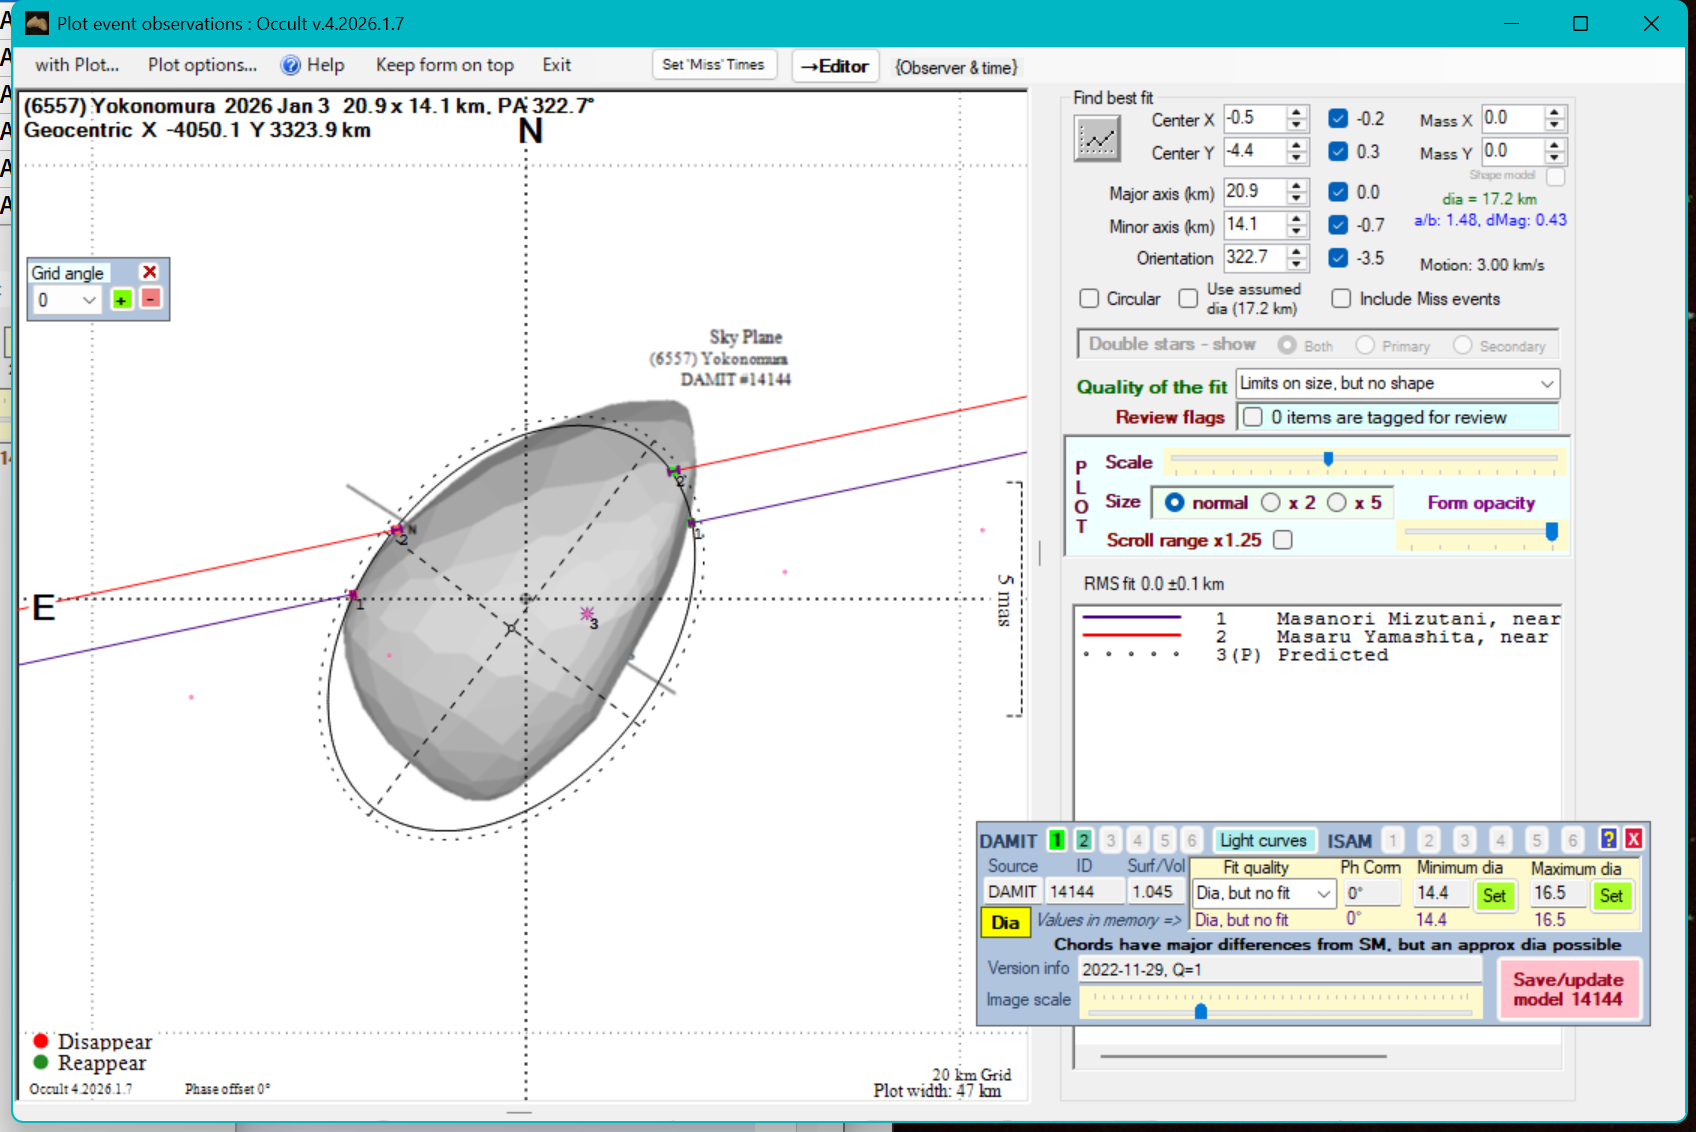This screenshot has width=1696, height=1132.
Task: Close the Grid angle panel
Action: [150, 272]
